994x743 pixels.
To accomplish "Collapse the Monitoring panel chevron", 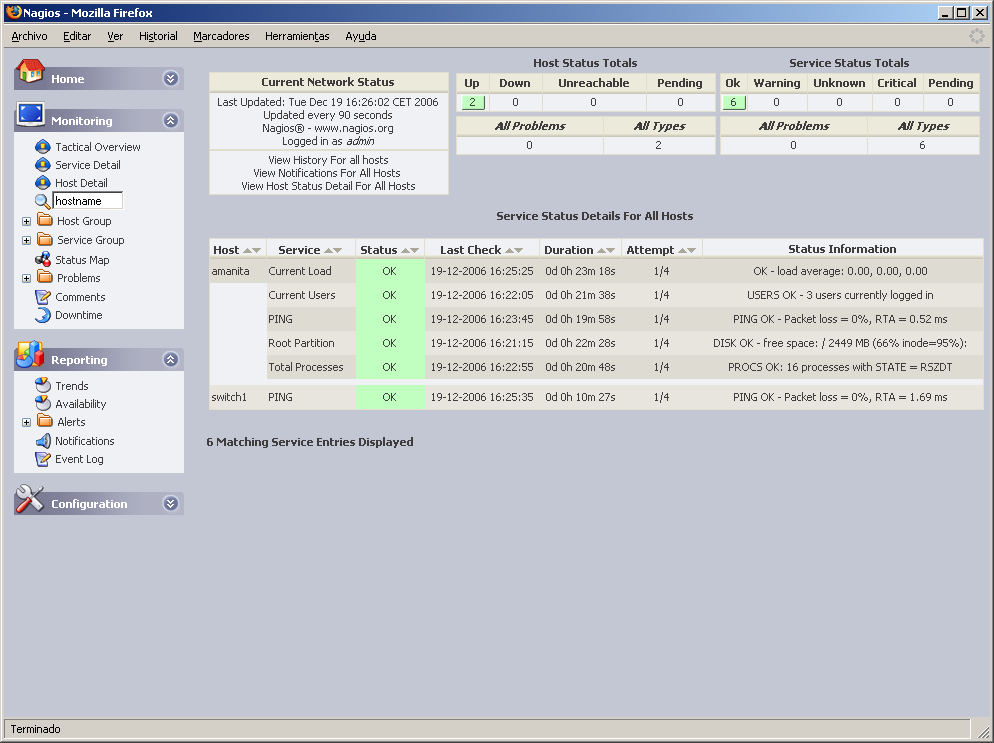I will (170, 120).
